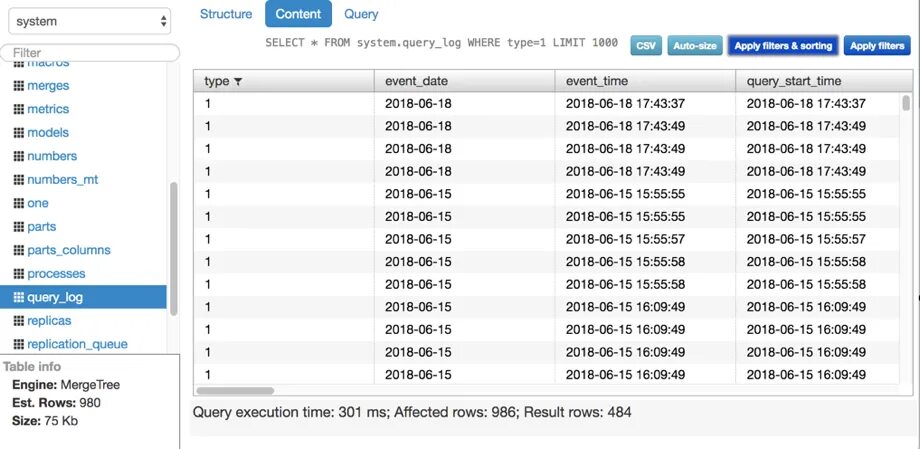This screenshot has width=920, height=449.
Task: Click the query execution time status line
Action: coord(412,413)
